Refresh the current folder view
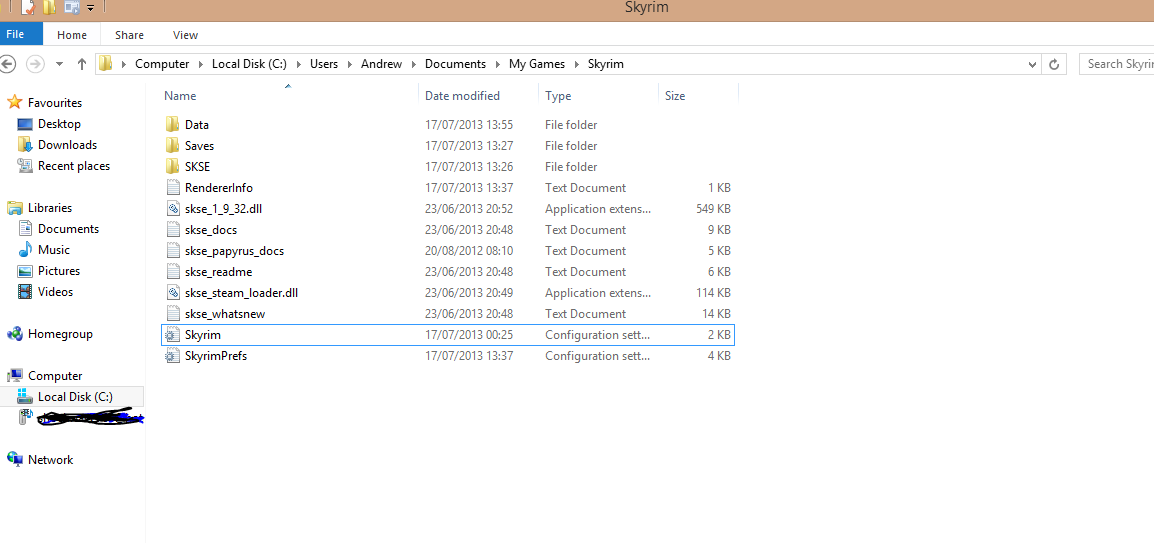The image size is (1154, 543). coord(1054,64)
